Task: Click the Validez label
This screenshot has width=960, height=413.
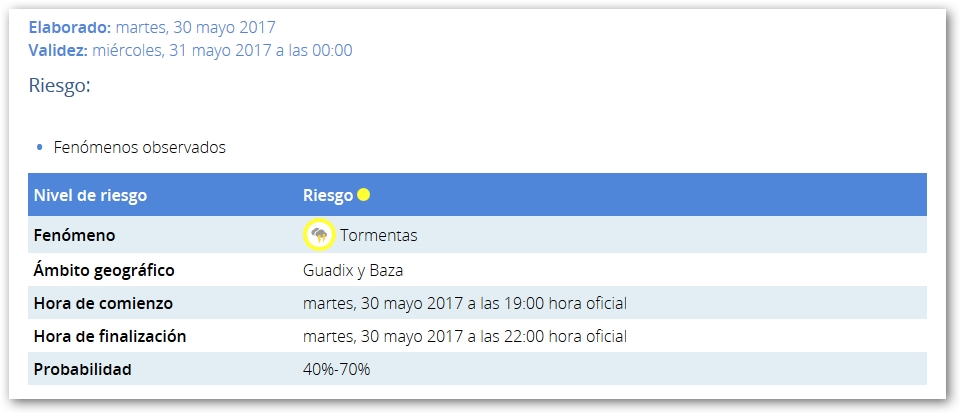Action: pyautogui.click(x=58, y=50)
